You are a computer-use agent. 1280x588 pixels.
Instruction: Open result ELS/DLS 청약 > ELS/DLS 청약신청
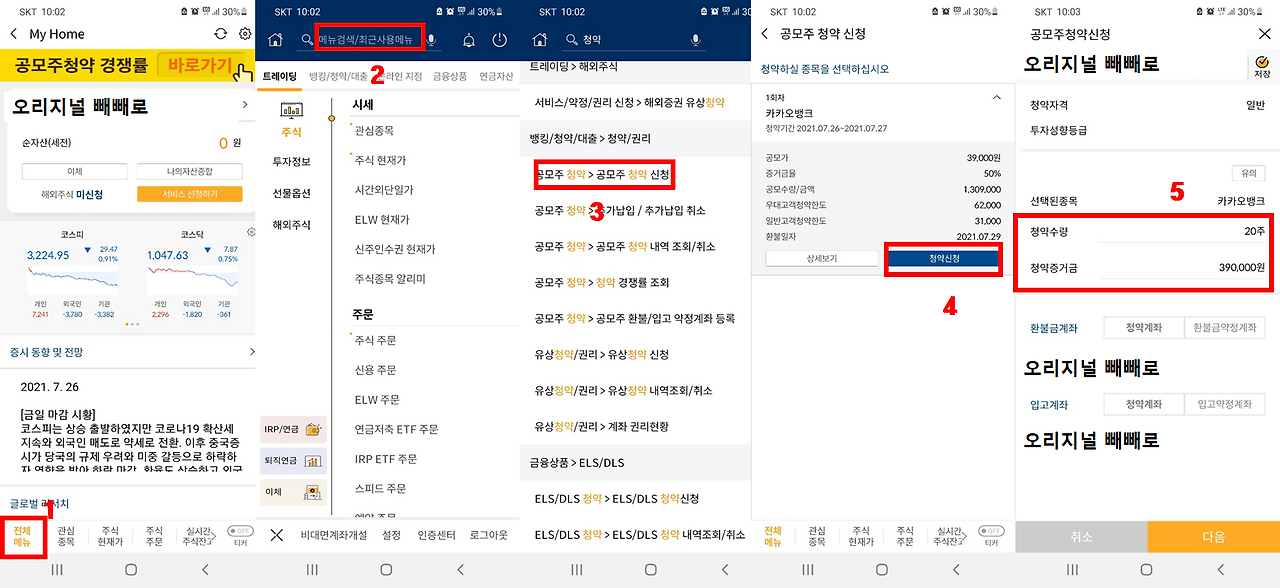tap(616, 498)
